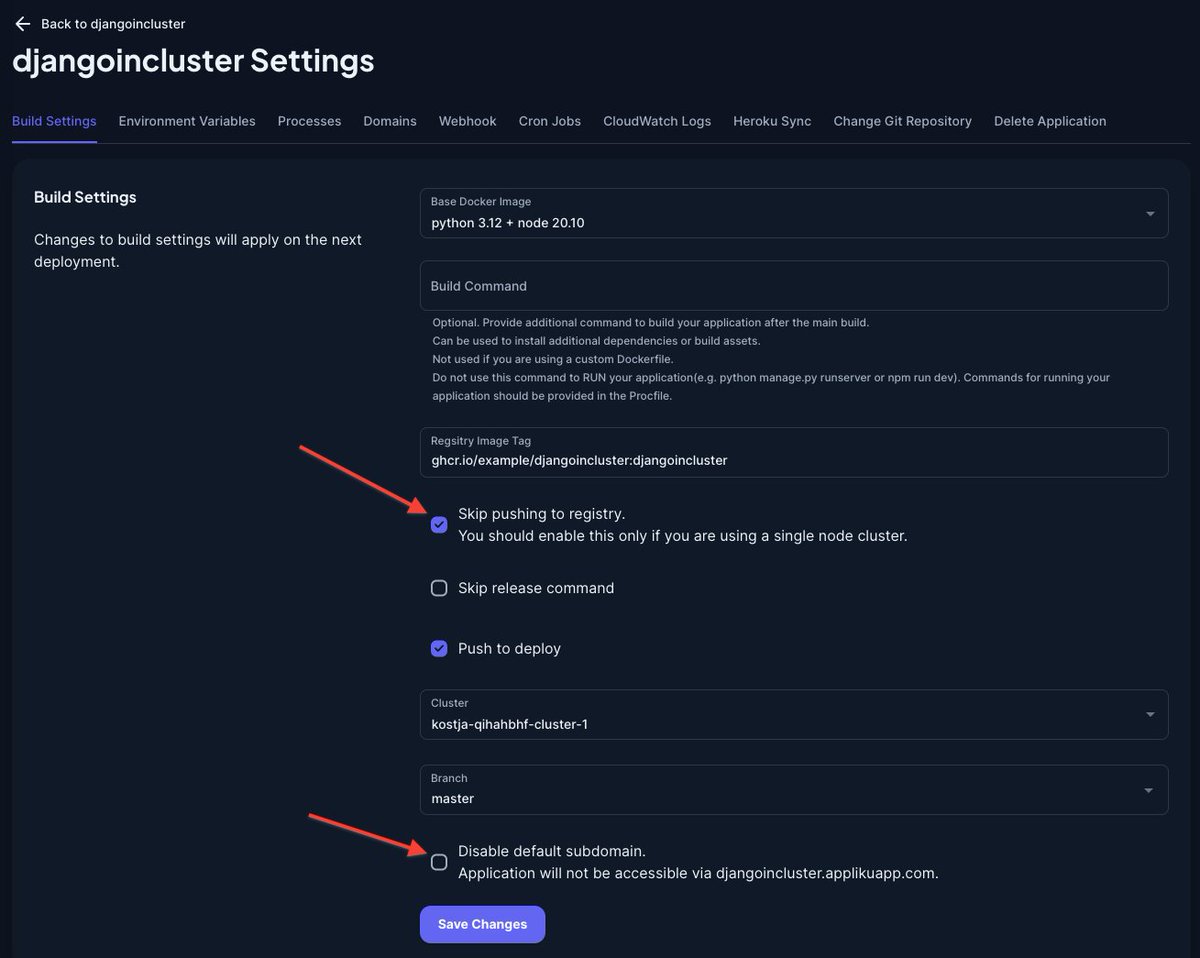Open Change Git Repository tab
The image size is (1200, 958).
(x=903, y=121)
